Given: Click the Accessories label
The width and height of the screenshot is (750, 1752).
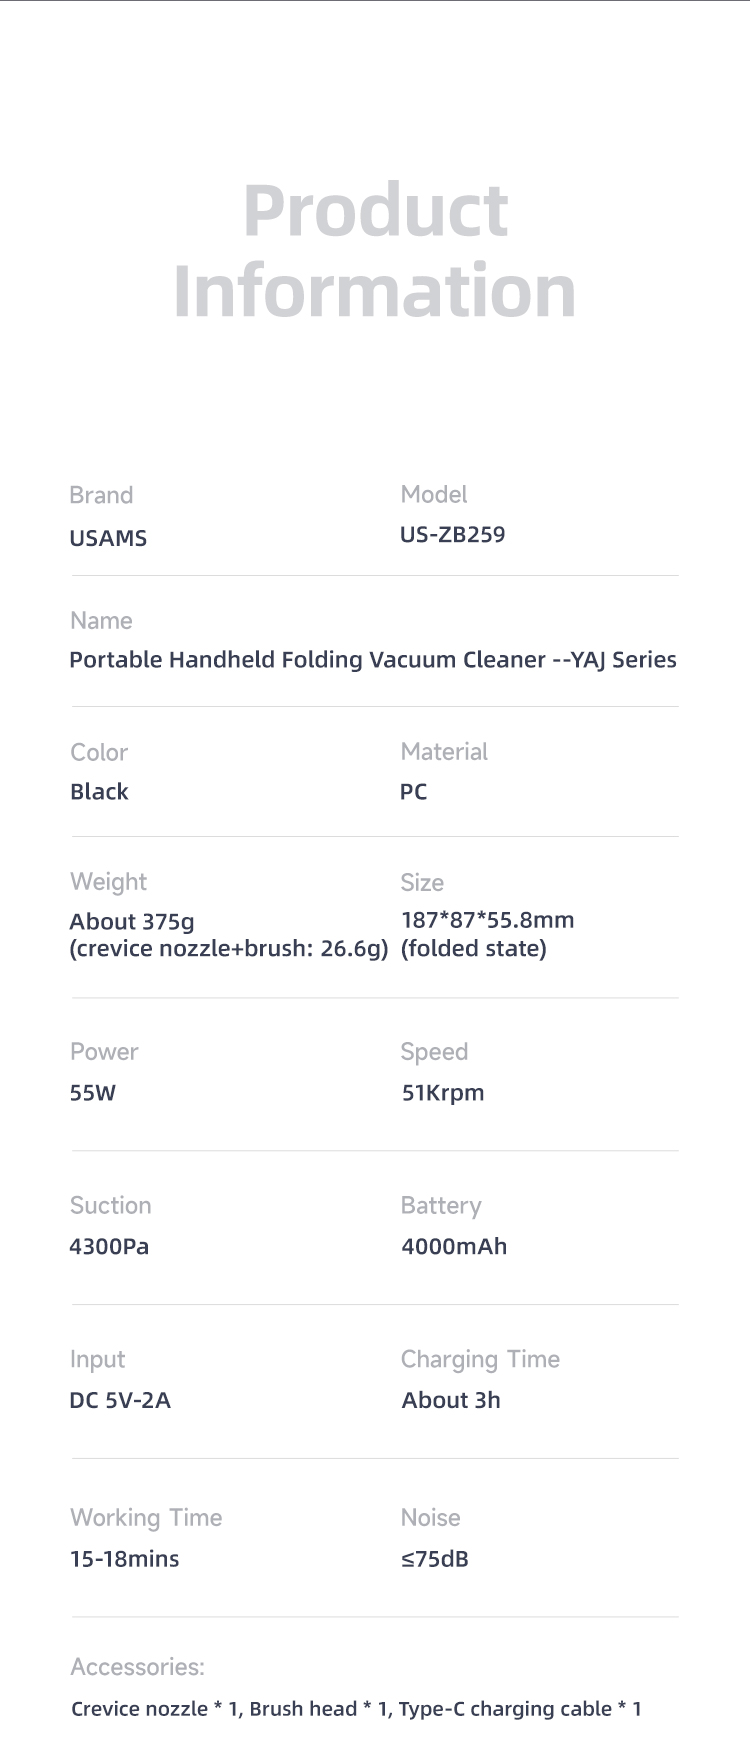Looking at the screenshot, I should (137, 1667).
